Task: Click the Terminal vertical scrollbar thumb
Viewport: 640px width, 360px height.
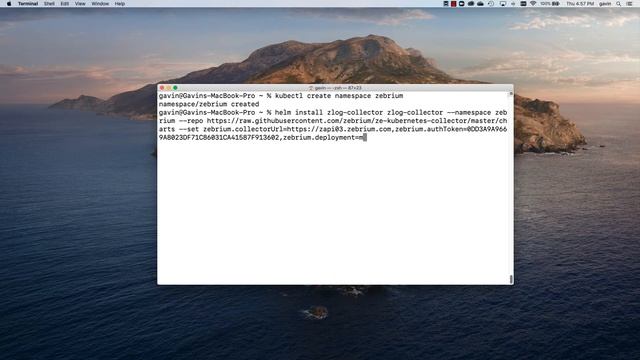Action: [511, 279]
